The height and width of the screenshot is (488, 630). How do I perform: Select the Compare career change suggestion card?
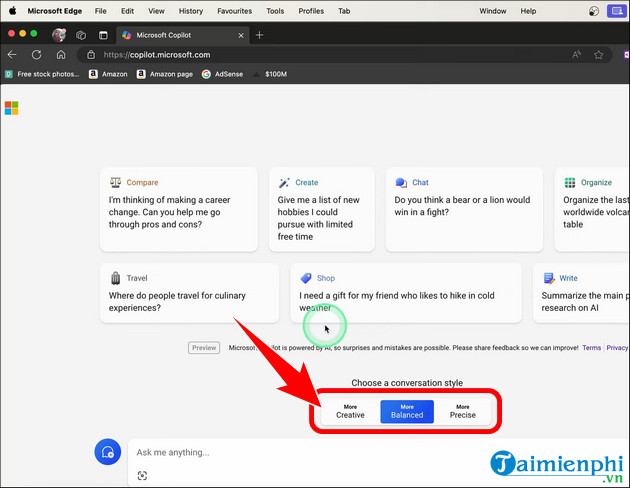click(x=179, y=209)
